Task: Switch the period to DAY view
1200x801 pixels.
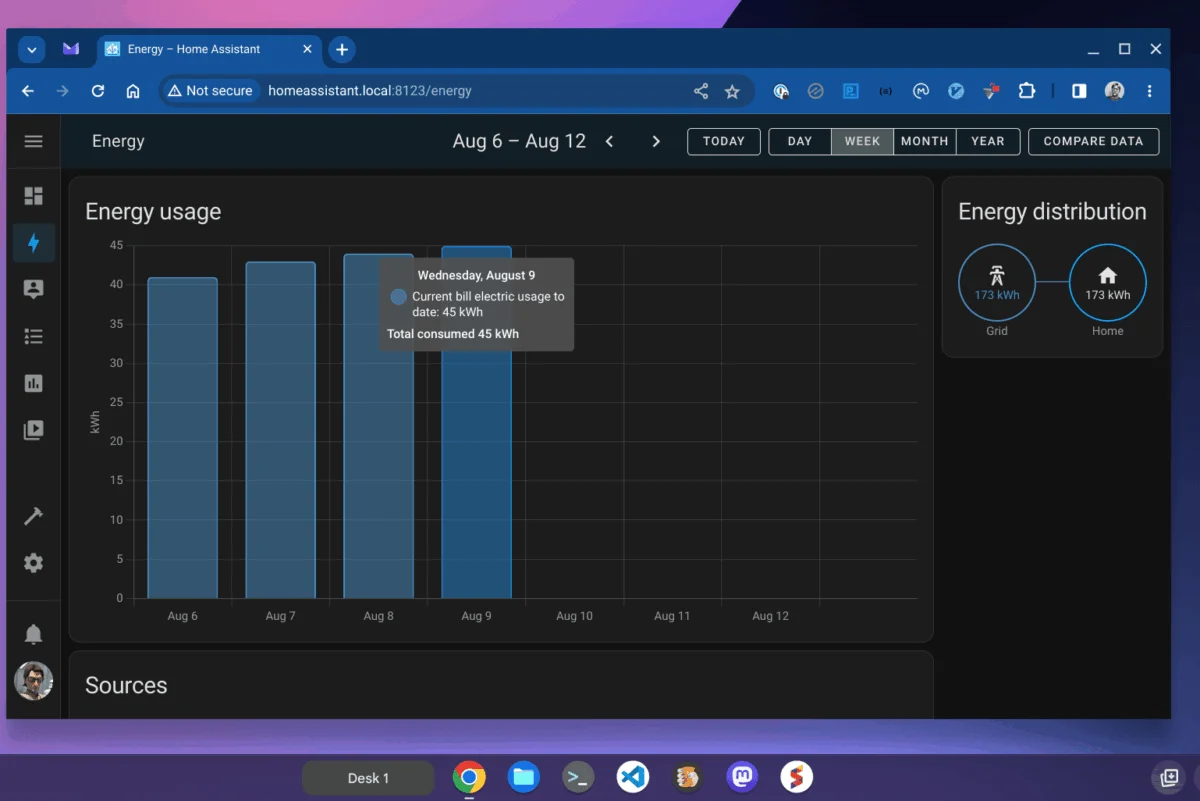Action: pyautogui.click(x=799, y=141)
